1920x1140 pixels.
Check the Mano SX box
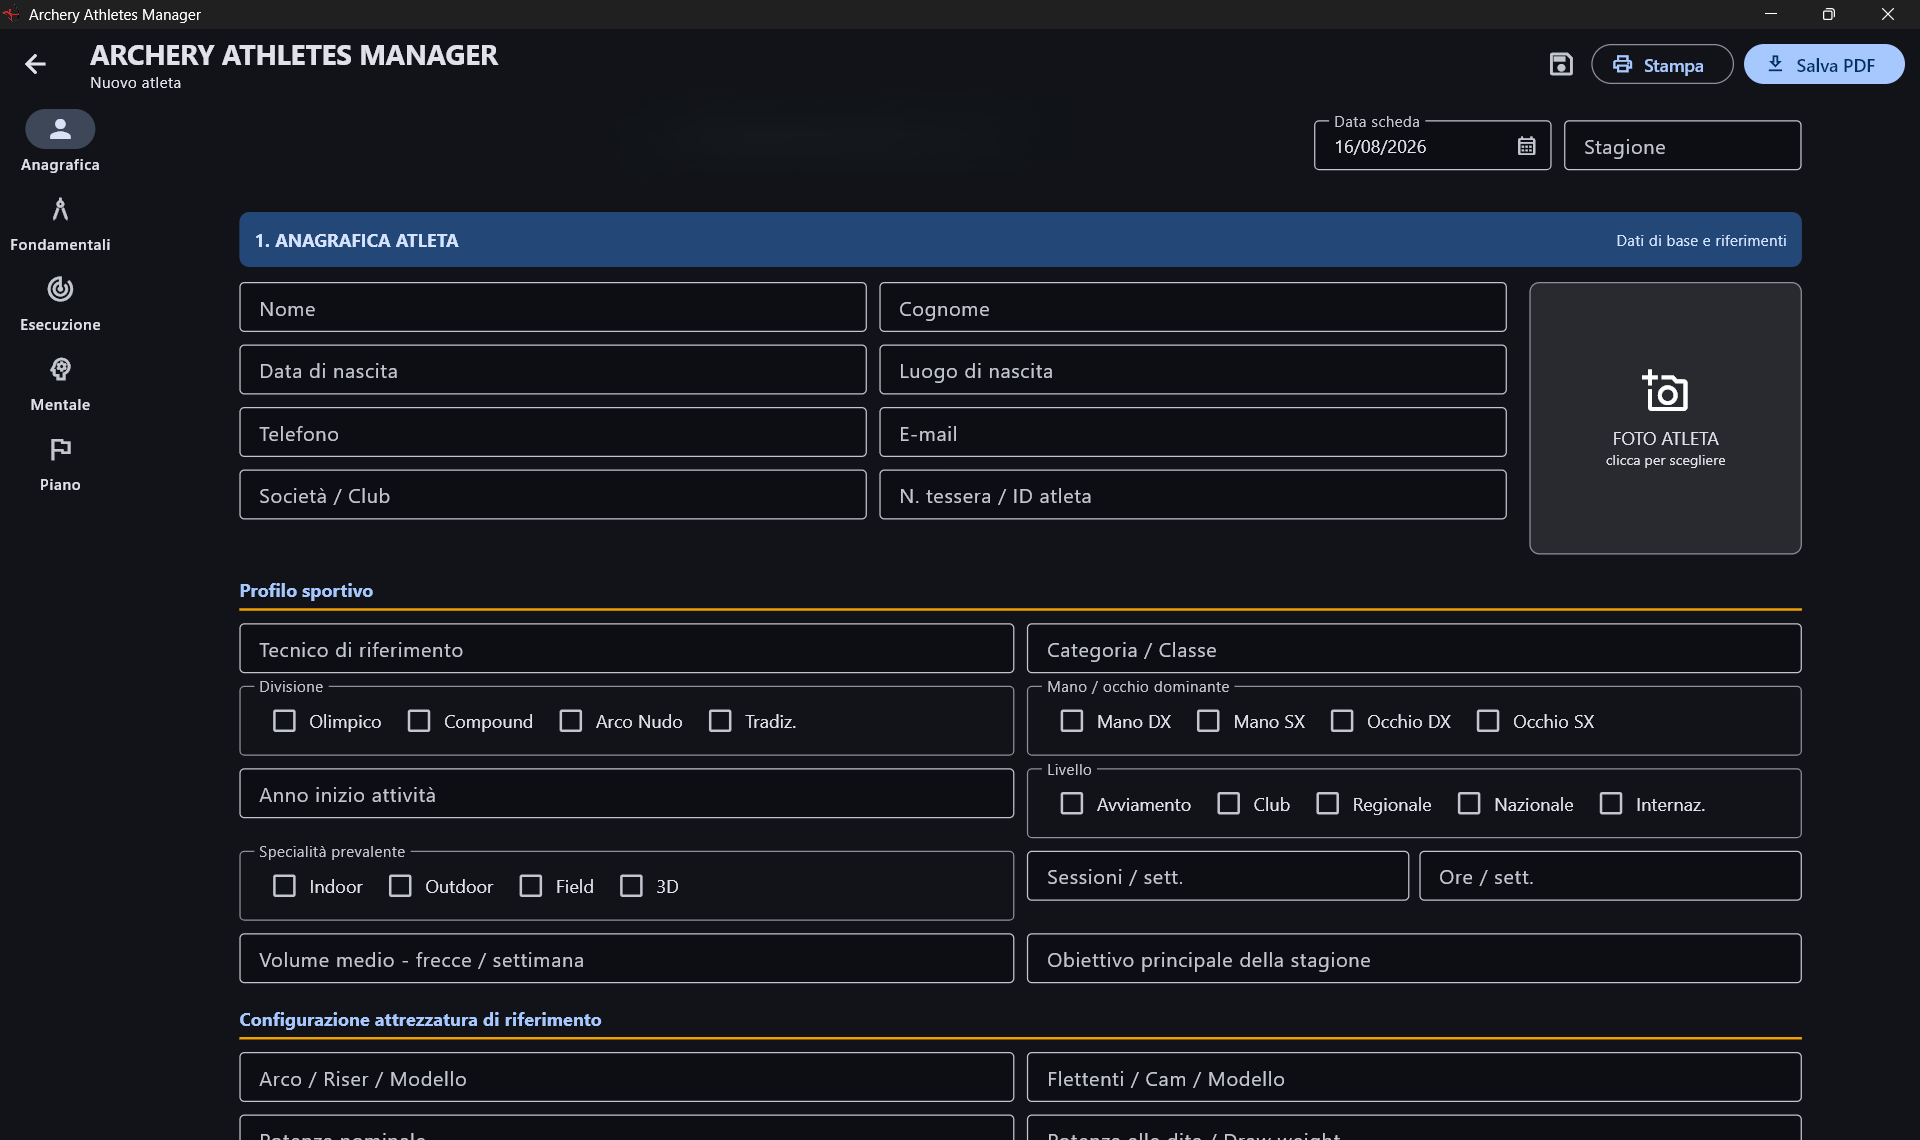1208,721
